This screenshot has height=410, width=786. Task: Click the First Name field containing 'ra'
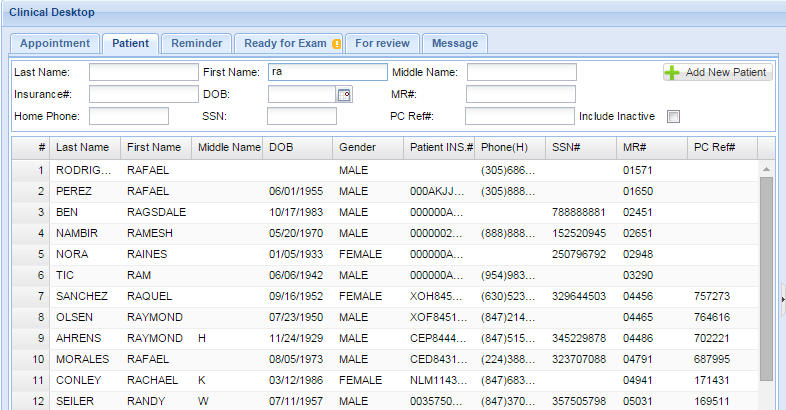328,72
